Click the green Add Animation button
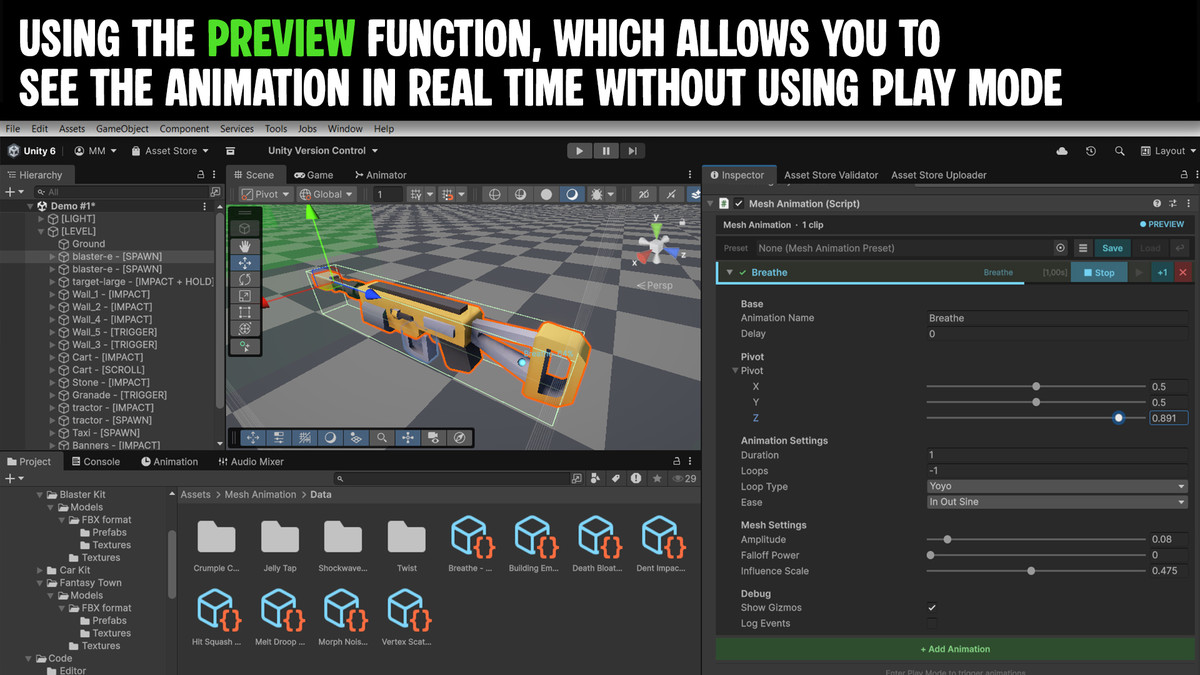The width and height of the screenshot is (1200, 675). [955, 649]
